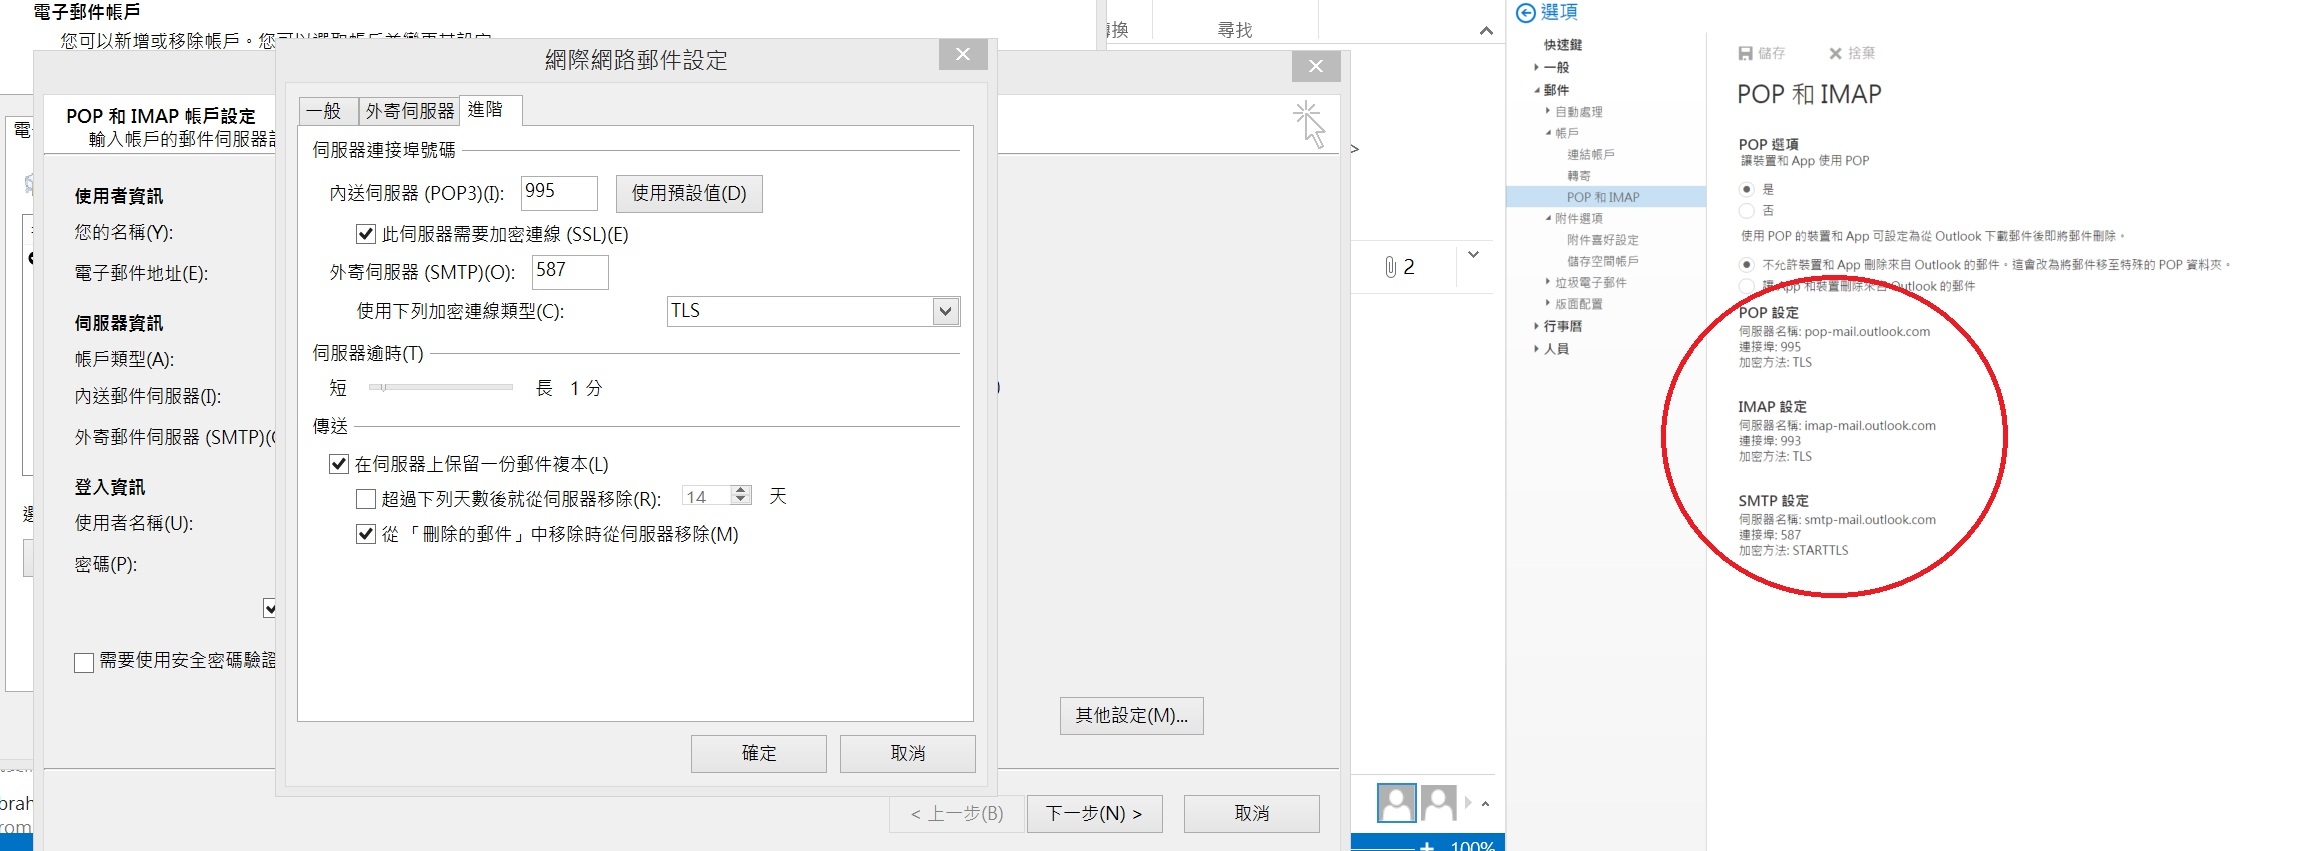Expand the 人員 options section
Screen dimensions: 2299x851
click(1536, 349)
